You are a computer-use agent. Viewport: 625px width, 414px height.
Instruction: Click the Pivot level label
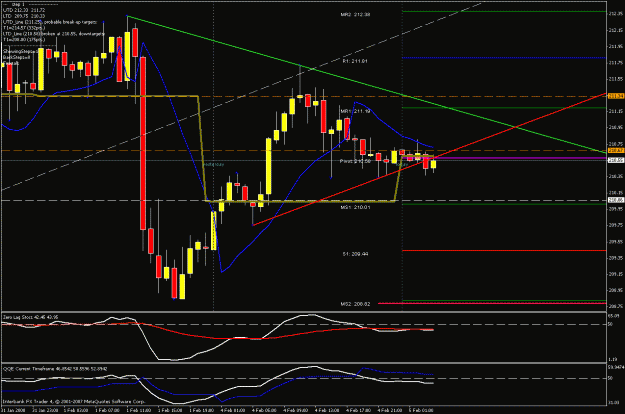(355, 161)
